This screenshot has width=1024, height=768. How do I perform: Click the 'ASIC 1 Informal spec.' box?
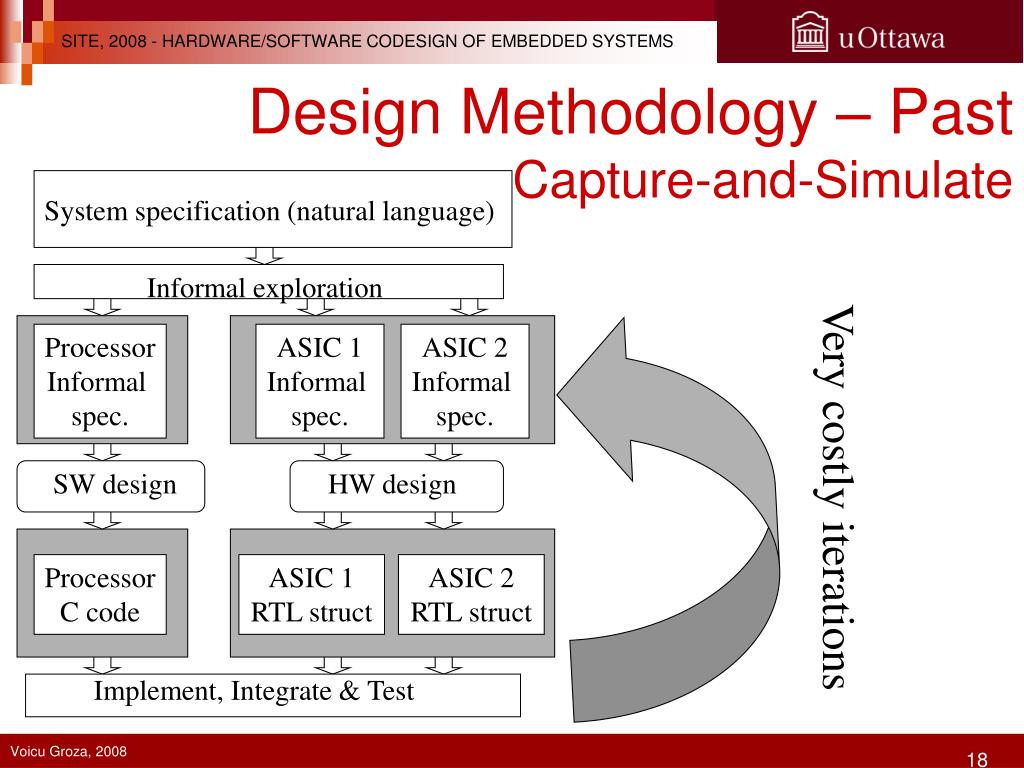(x=319, y=381)
